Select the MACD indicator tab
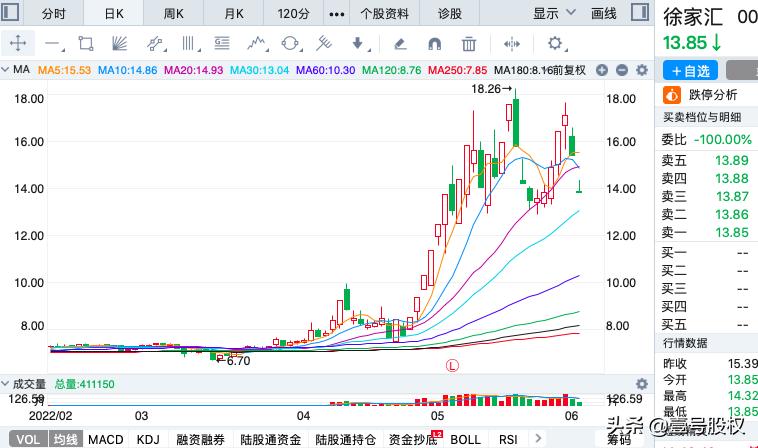The height and width of the screenshot is (448, 758). point(105,439)
